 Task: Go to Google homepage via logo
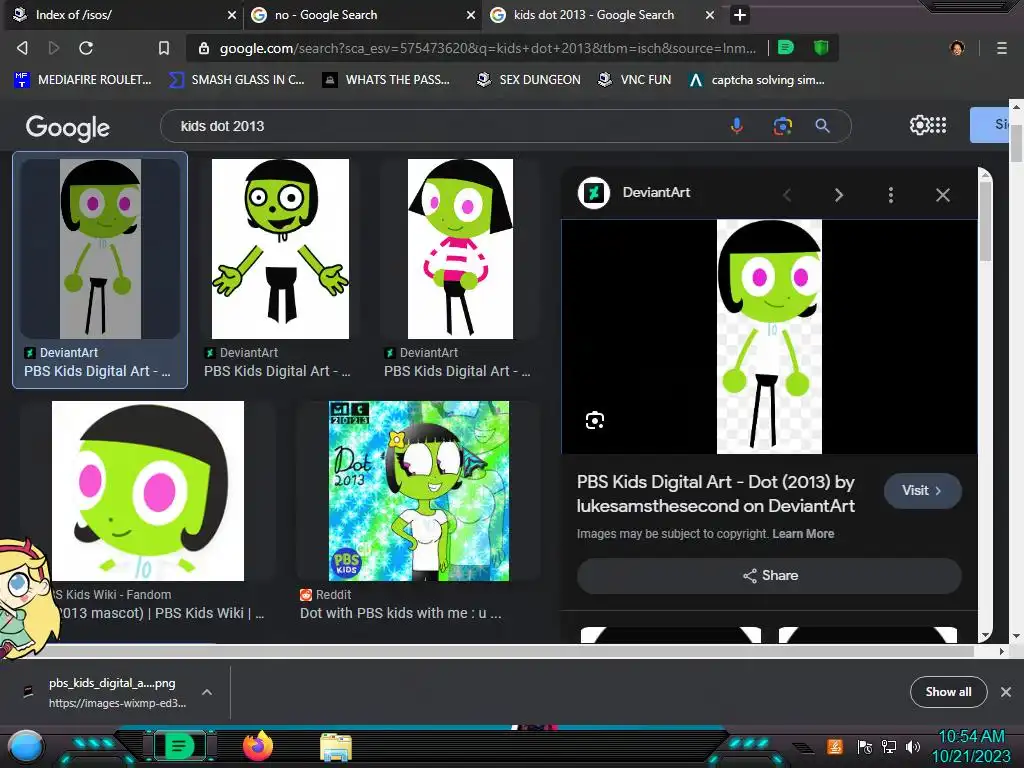tap(67, 127)
